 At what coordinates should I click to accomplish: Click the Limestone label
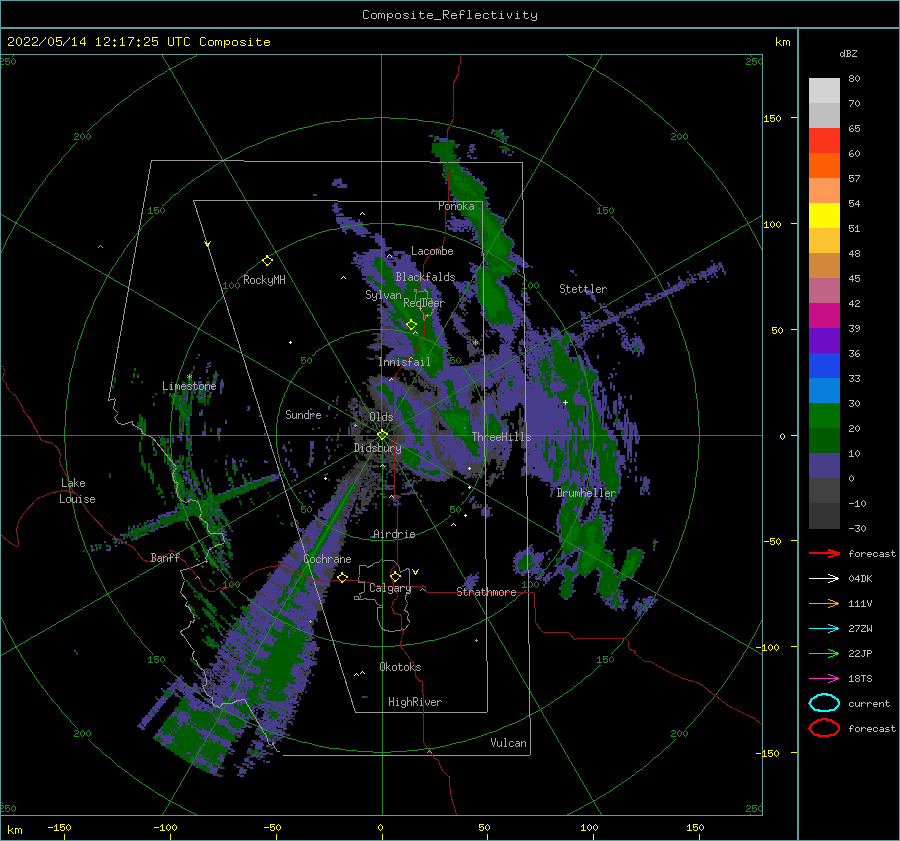[x=189, y=386]
